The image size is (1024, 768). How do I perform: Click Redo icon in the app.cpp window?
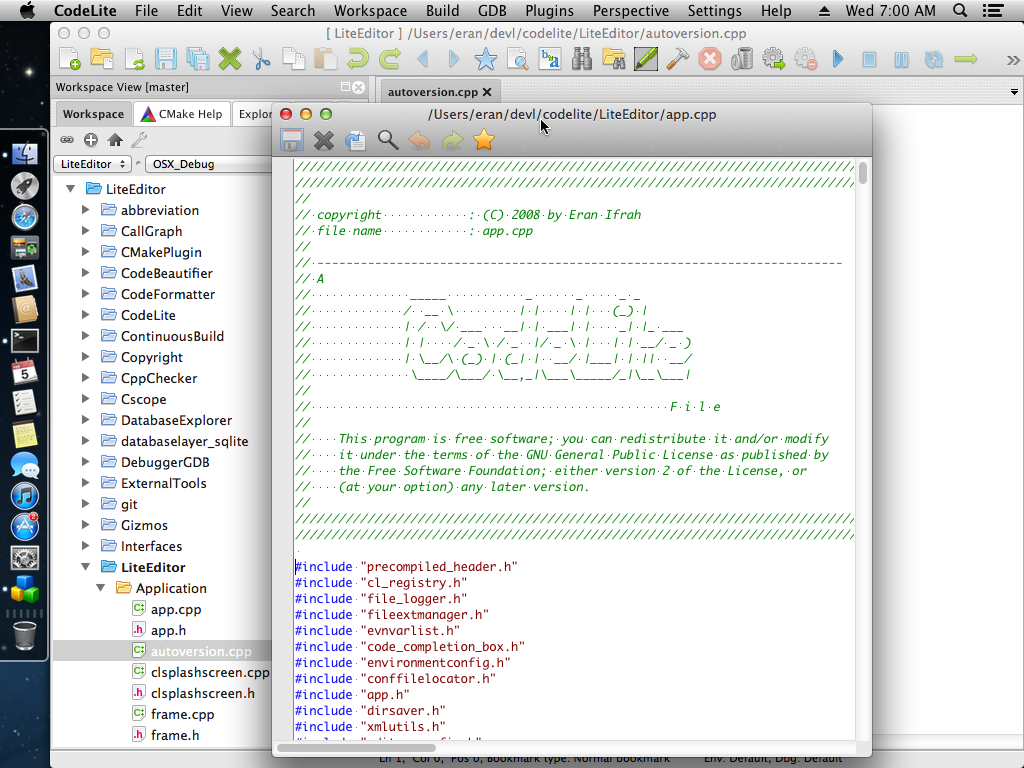(x=452, y=140)
